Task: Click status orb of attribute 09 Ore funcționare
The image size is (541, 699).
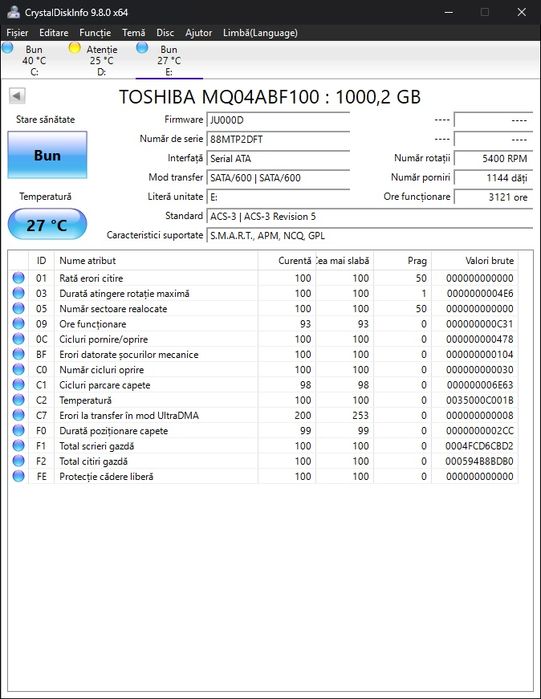Action: click(18, 324)
